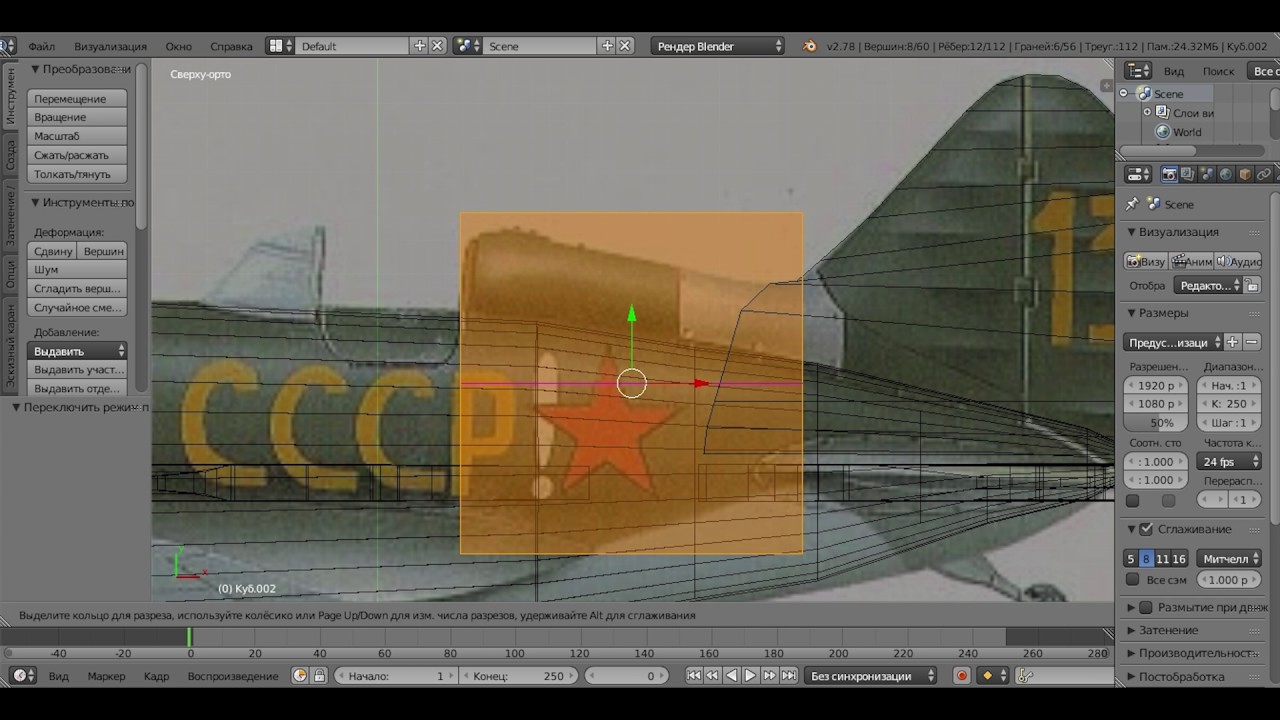Select Object properties cube tab icon
The width and height of the screenshot is (1280, 720).
tap(1245, 174)
